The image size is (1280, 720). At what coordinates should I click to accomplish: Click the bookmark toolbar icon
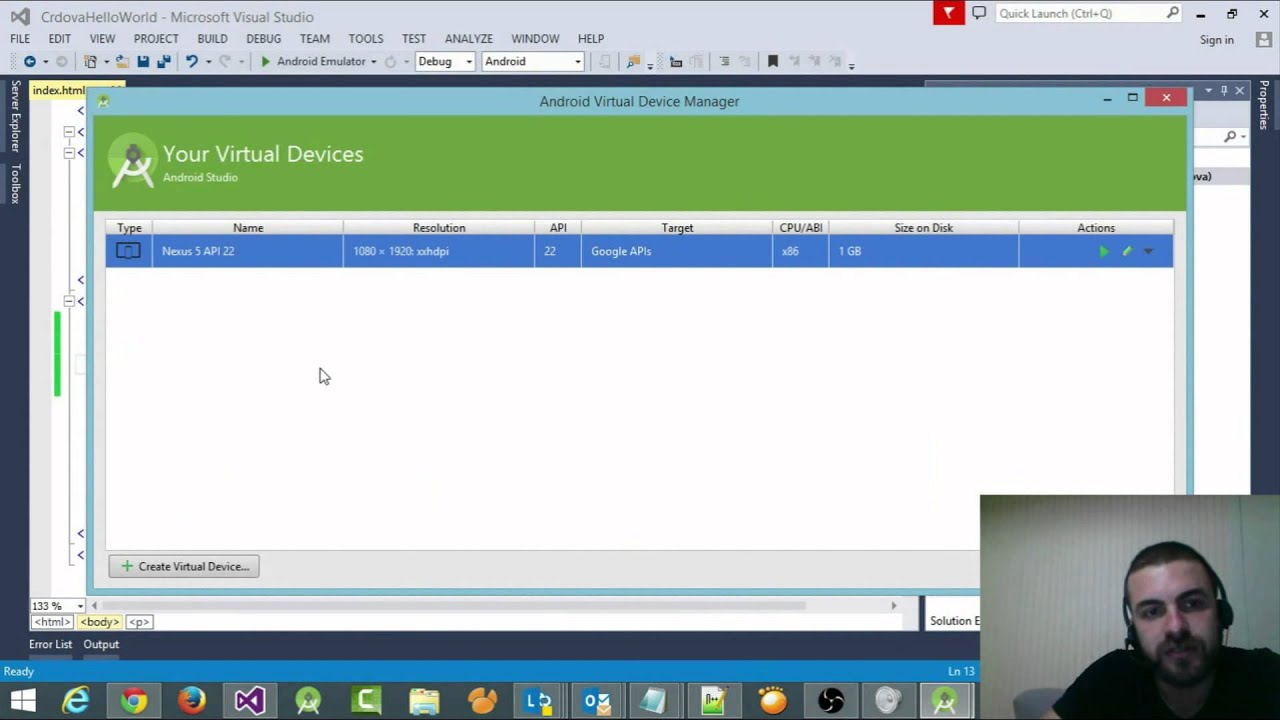coord(772,62)
